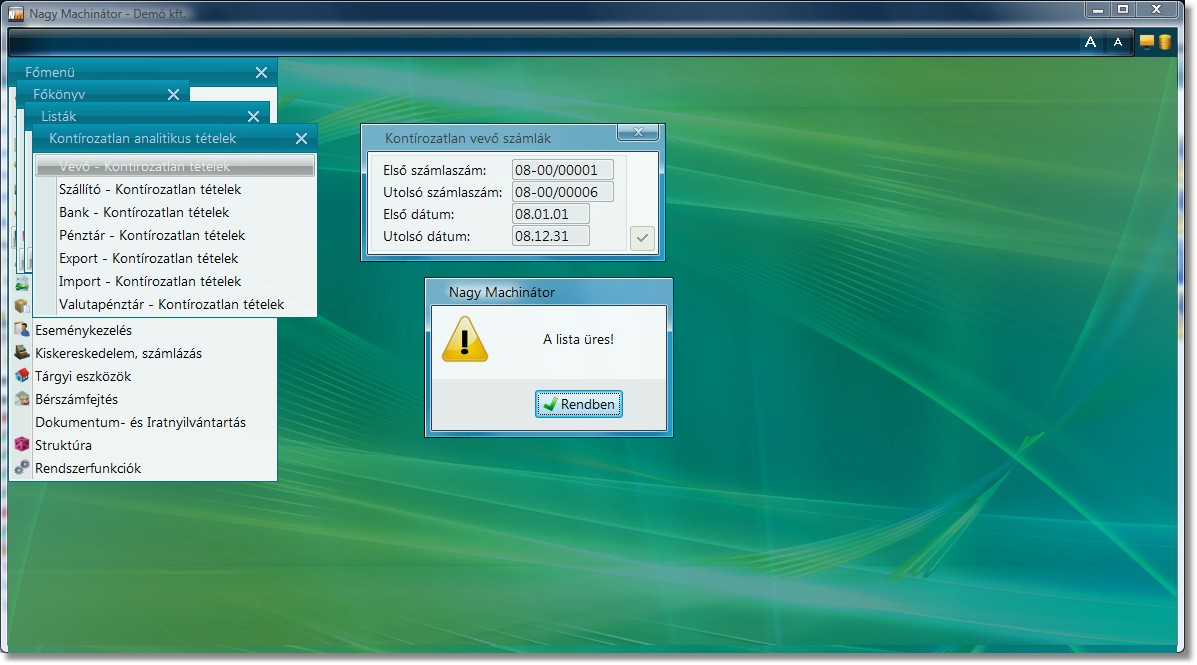Screen dimensions: 1197x665
Task: Click the yellow warning triangle icon
Action: pyautogui.click(x=465, y=338)
